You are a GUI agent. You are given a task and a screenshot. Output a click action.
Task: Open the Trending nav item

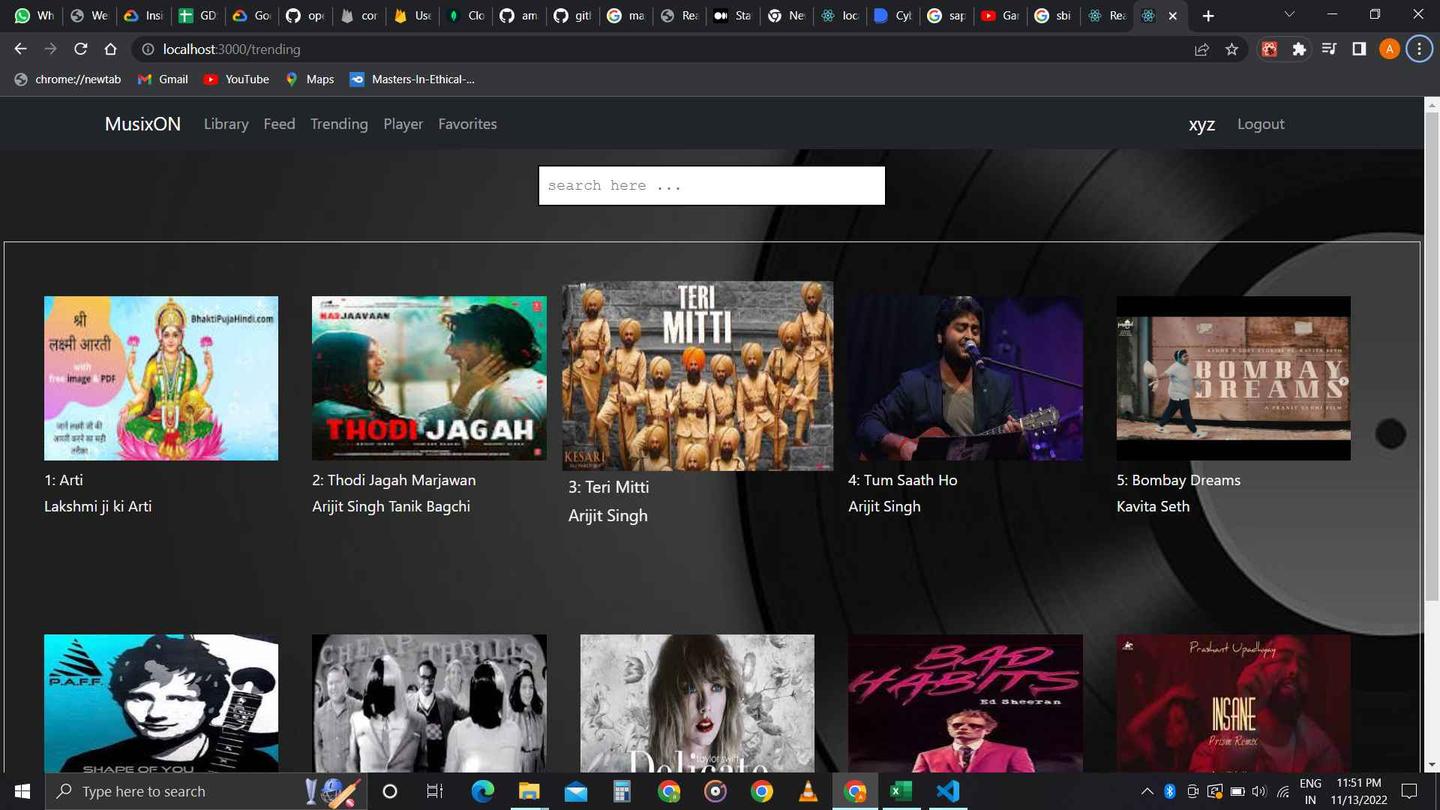point(339,124)
